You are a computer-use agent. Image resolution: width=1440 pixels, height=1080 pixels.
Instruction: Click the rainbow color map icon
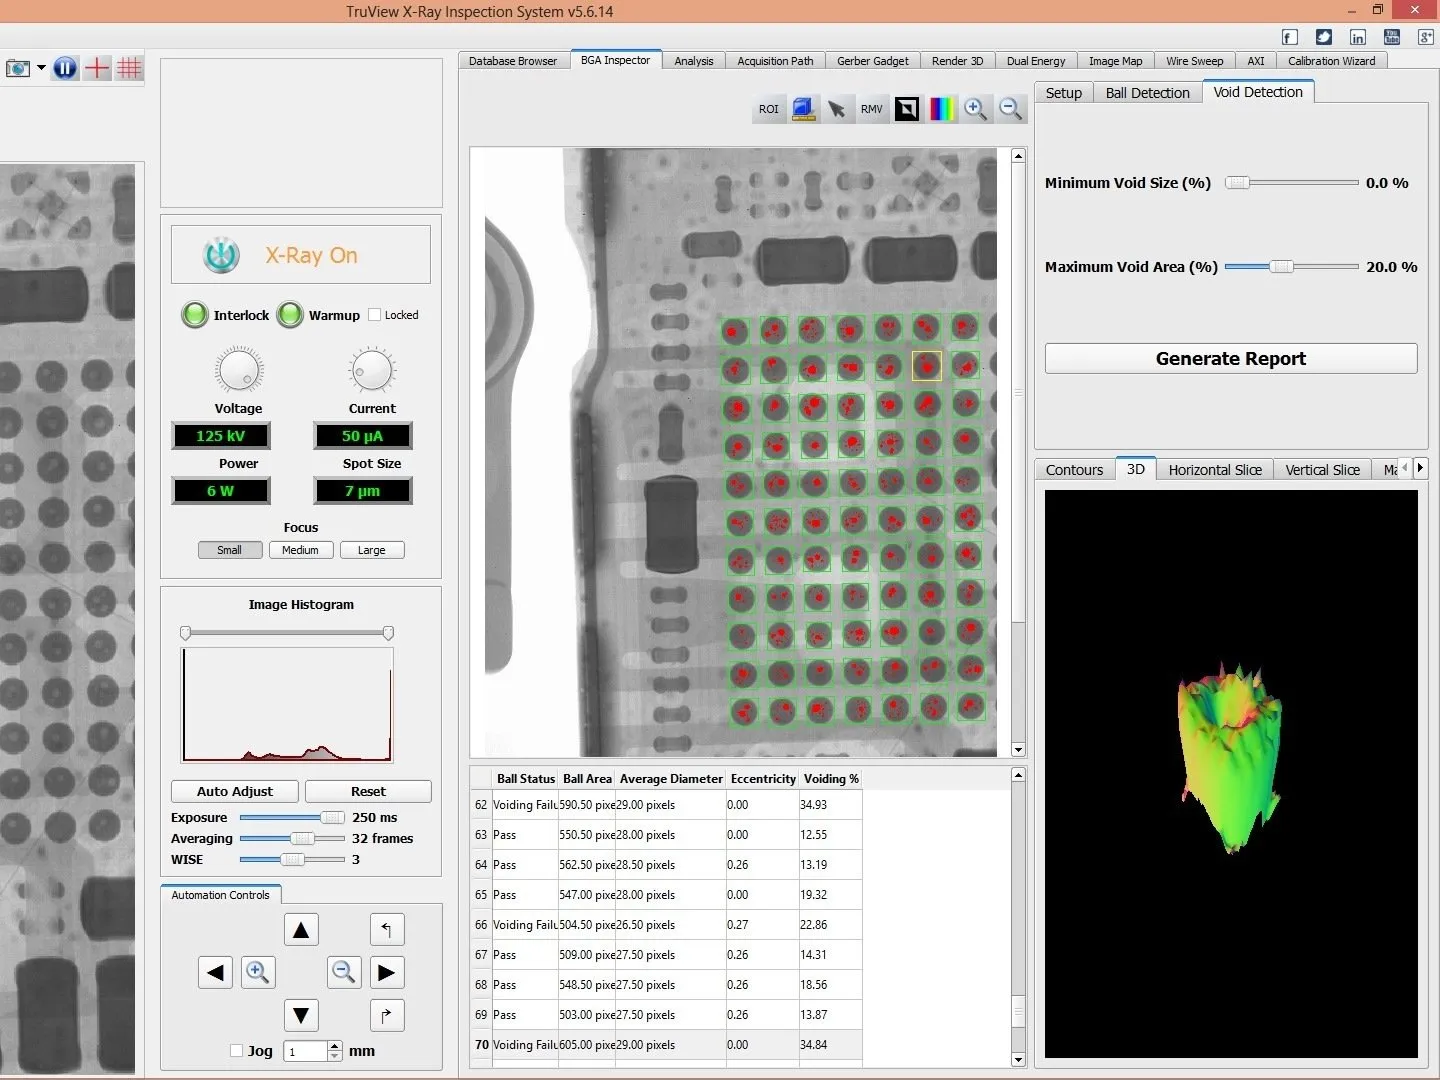[x=942, y=109]
